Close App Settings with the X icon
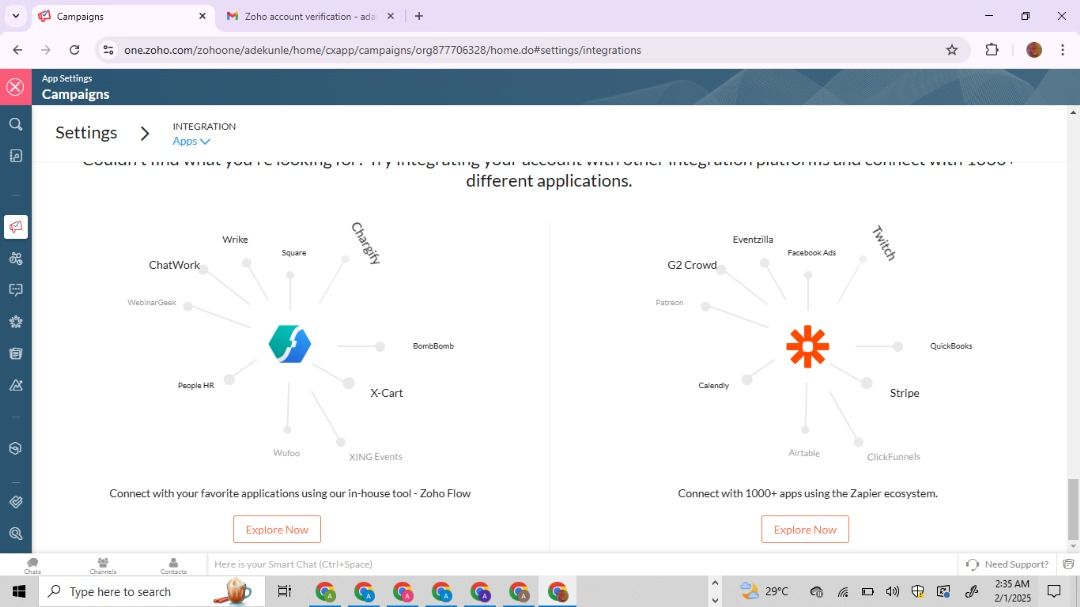The width and height of the screenshot is (1080, 607). click(15, 87)
